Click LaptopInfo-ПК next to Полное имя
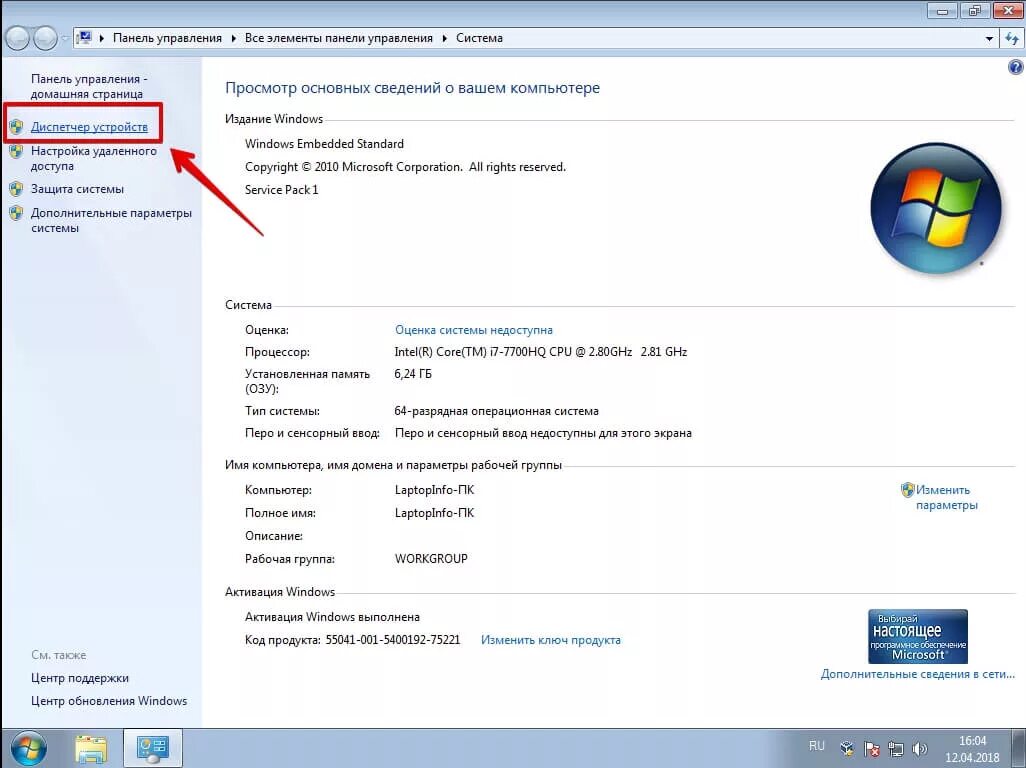This screenshot has width=1026, height=768. (434, 514)
